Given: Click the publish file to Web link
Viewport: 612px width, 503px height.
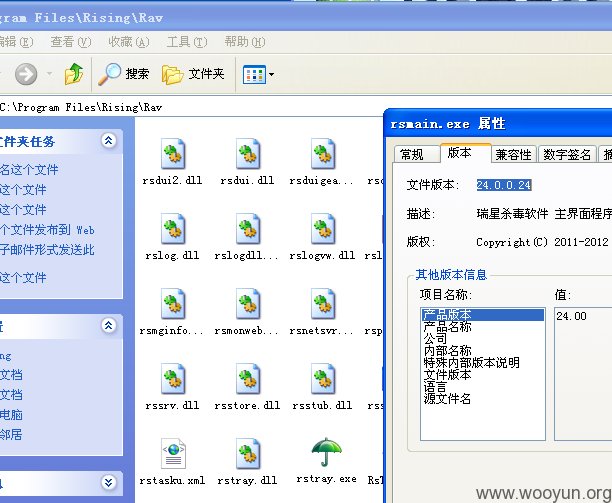Looking at the screenshot, I should point(47,230).
